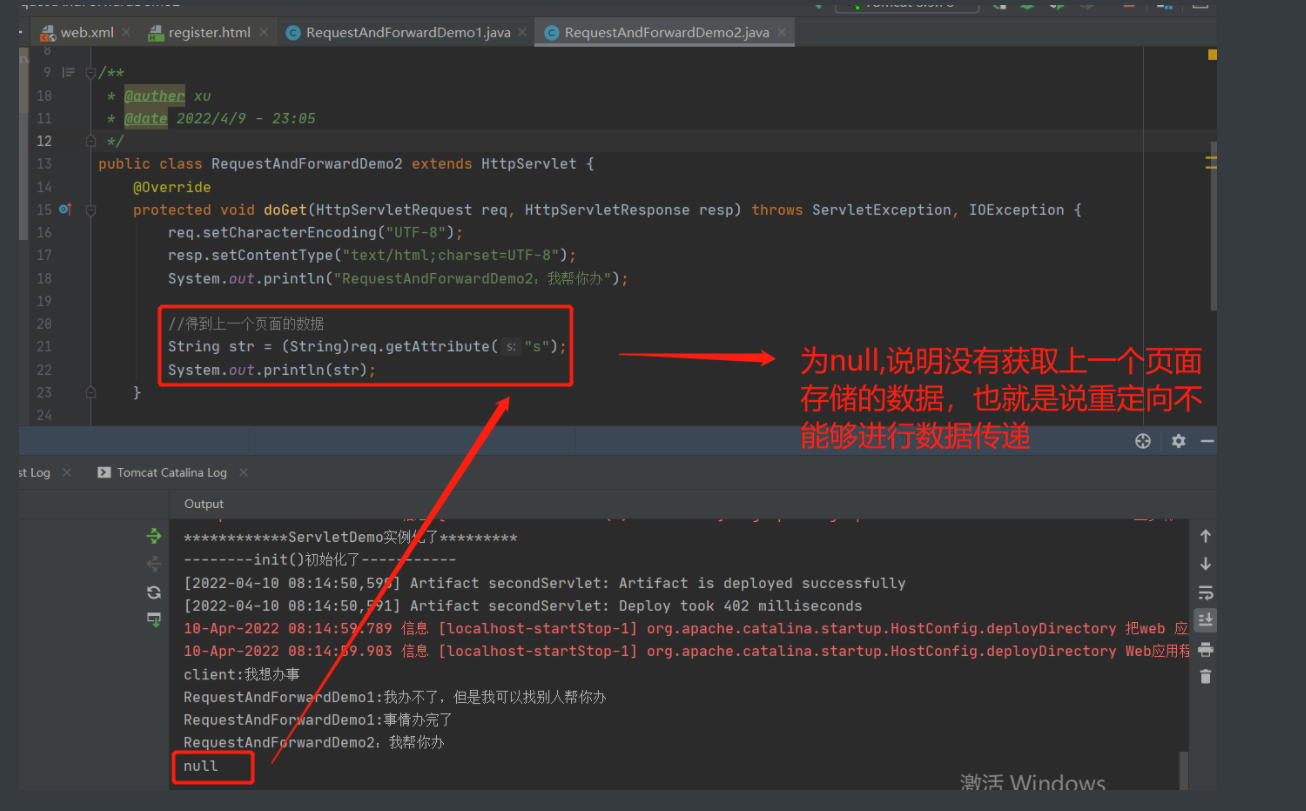Click the 'Deploy took 402 milliseconds' console line

[x=523, y=606]
